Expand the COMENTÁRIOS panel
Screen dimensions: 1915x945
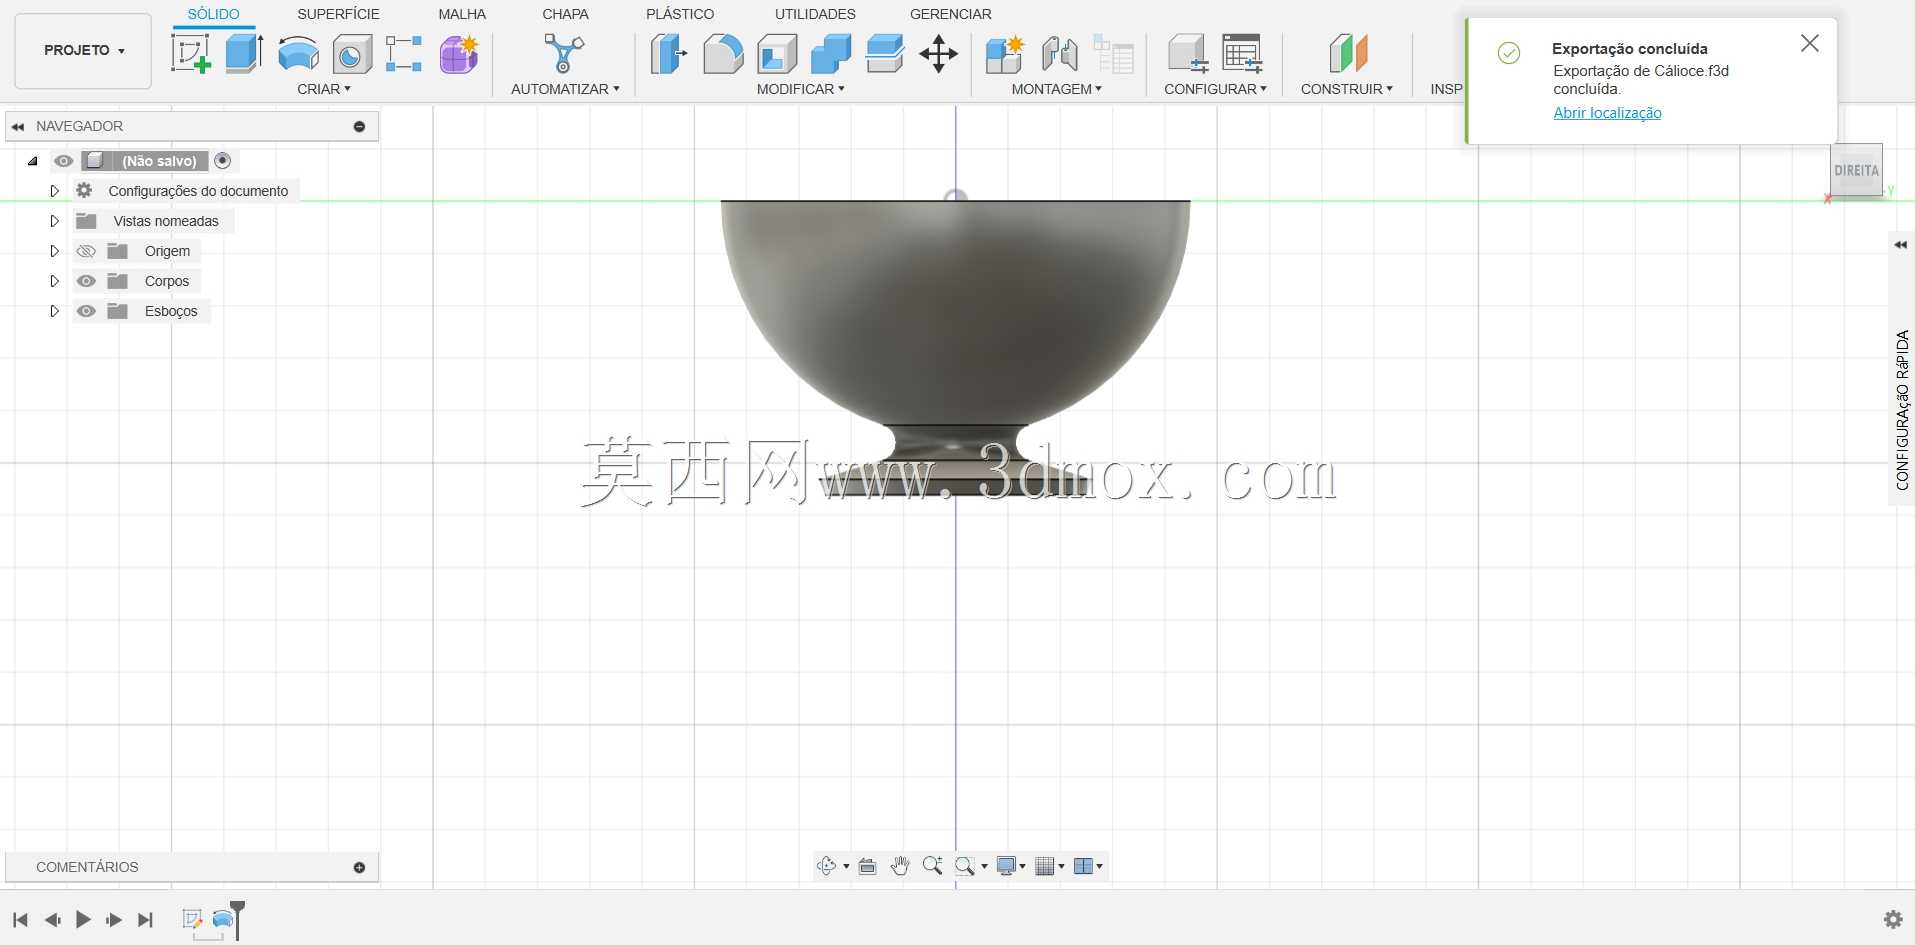click(359, 867)
